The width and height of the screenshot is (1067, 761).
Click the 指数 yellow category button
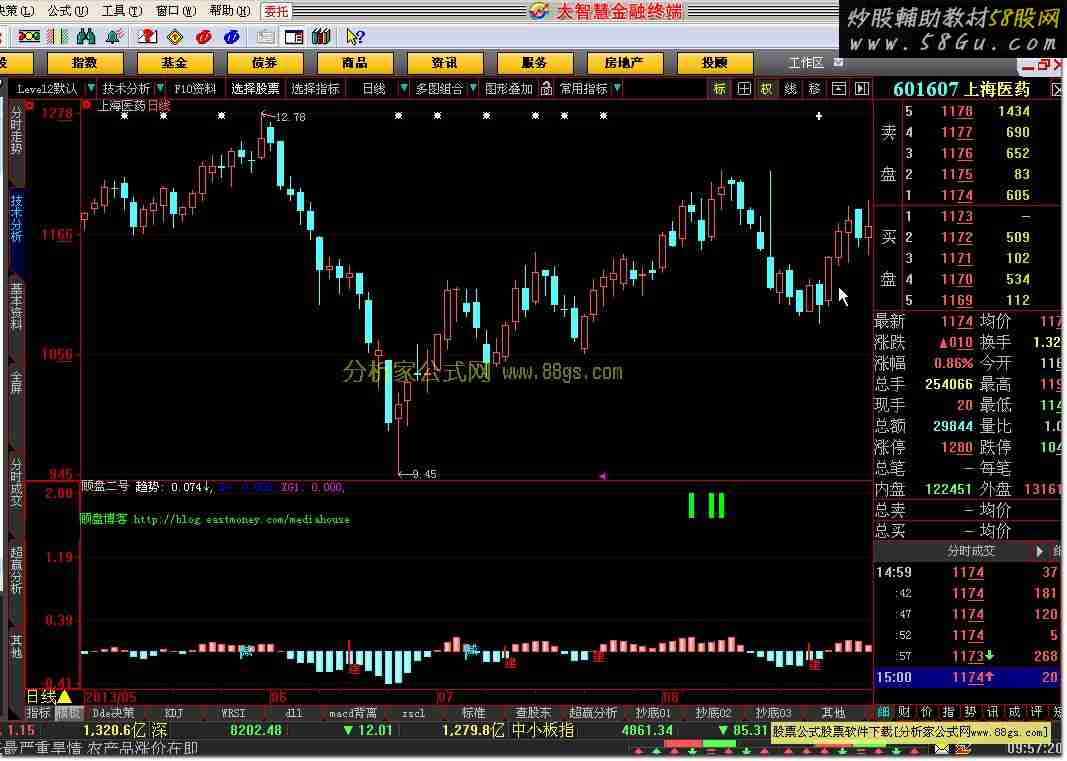point(84,63)
